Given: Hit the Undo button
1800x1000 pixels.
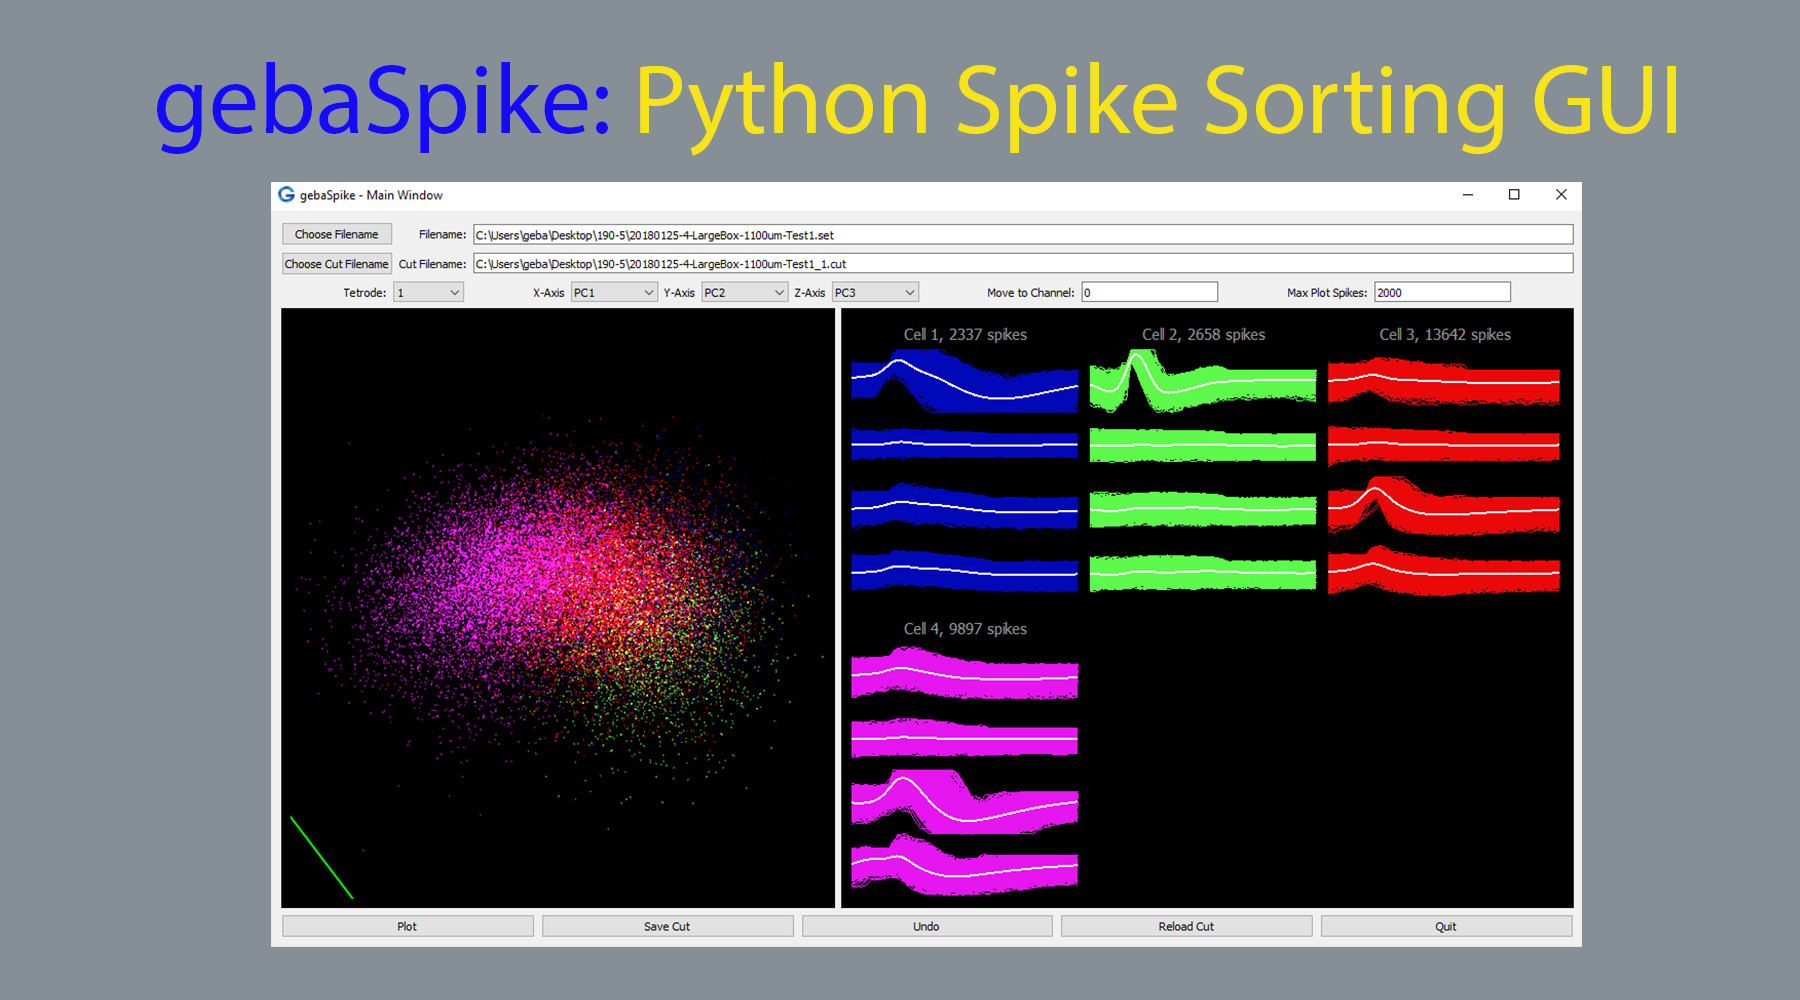Looking at the screenshot, I should pyautogui.click(x=926, y=927).
